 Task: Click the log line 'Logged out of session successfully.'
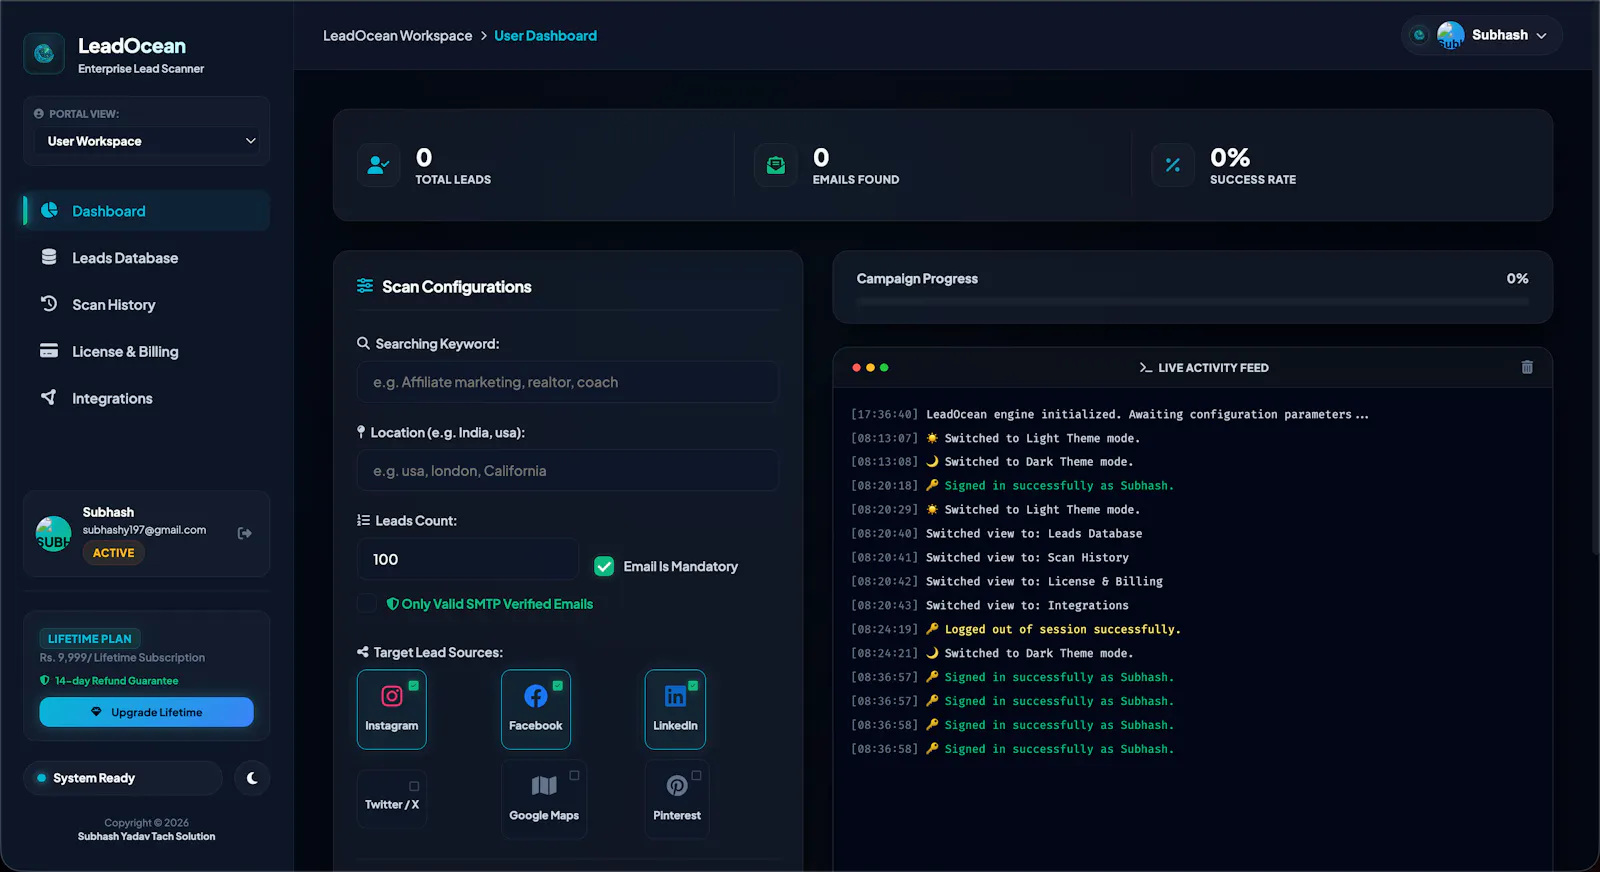pos(1062,629)
